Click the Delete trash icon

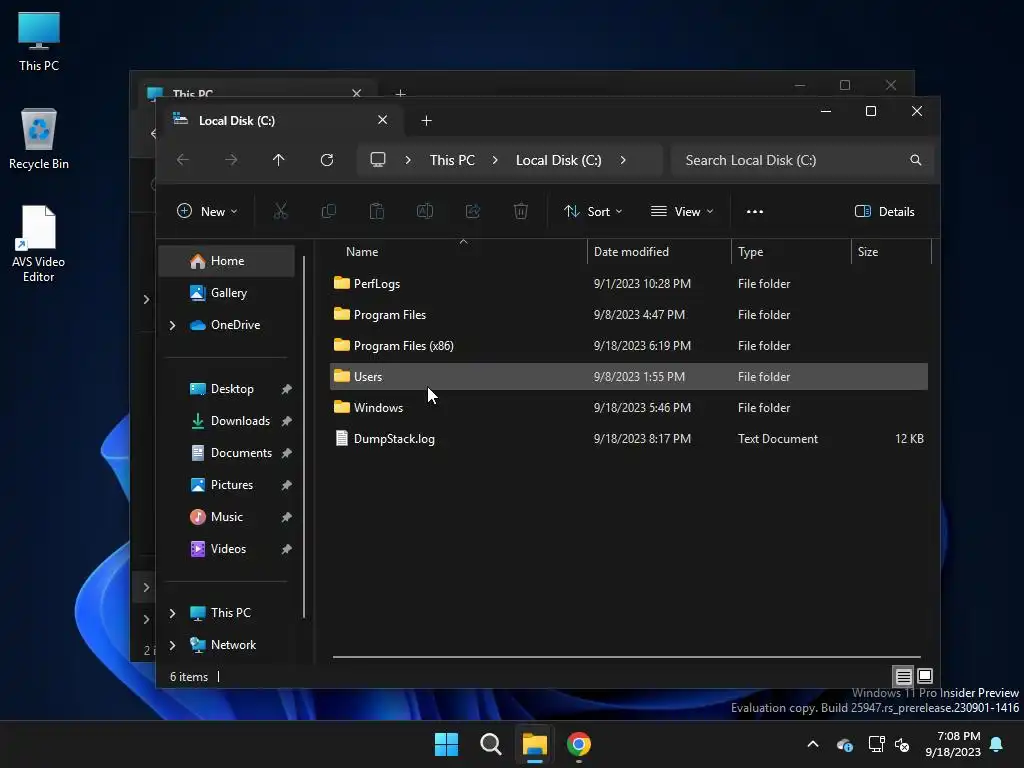[x=520, y=211]
